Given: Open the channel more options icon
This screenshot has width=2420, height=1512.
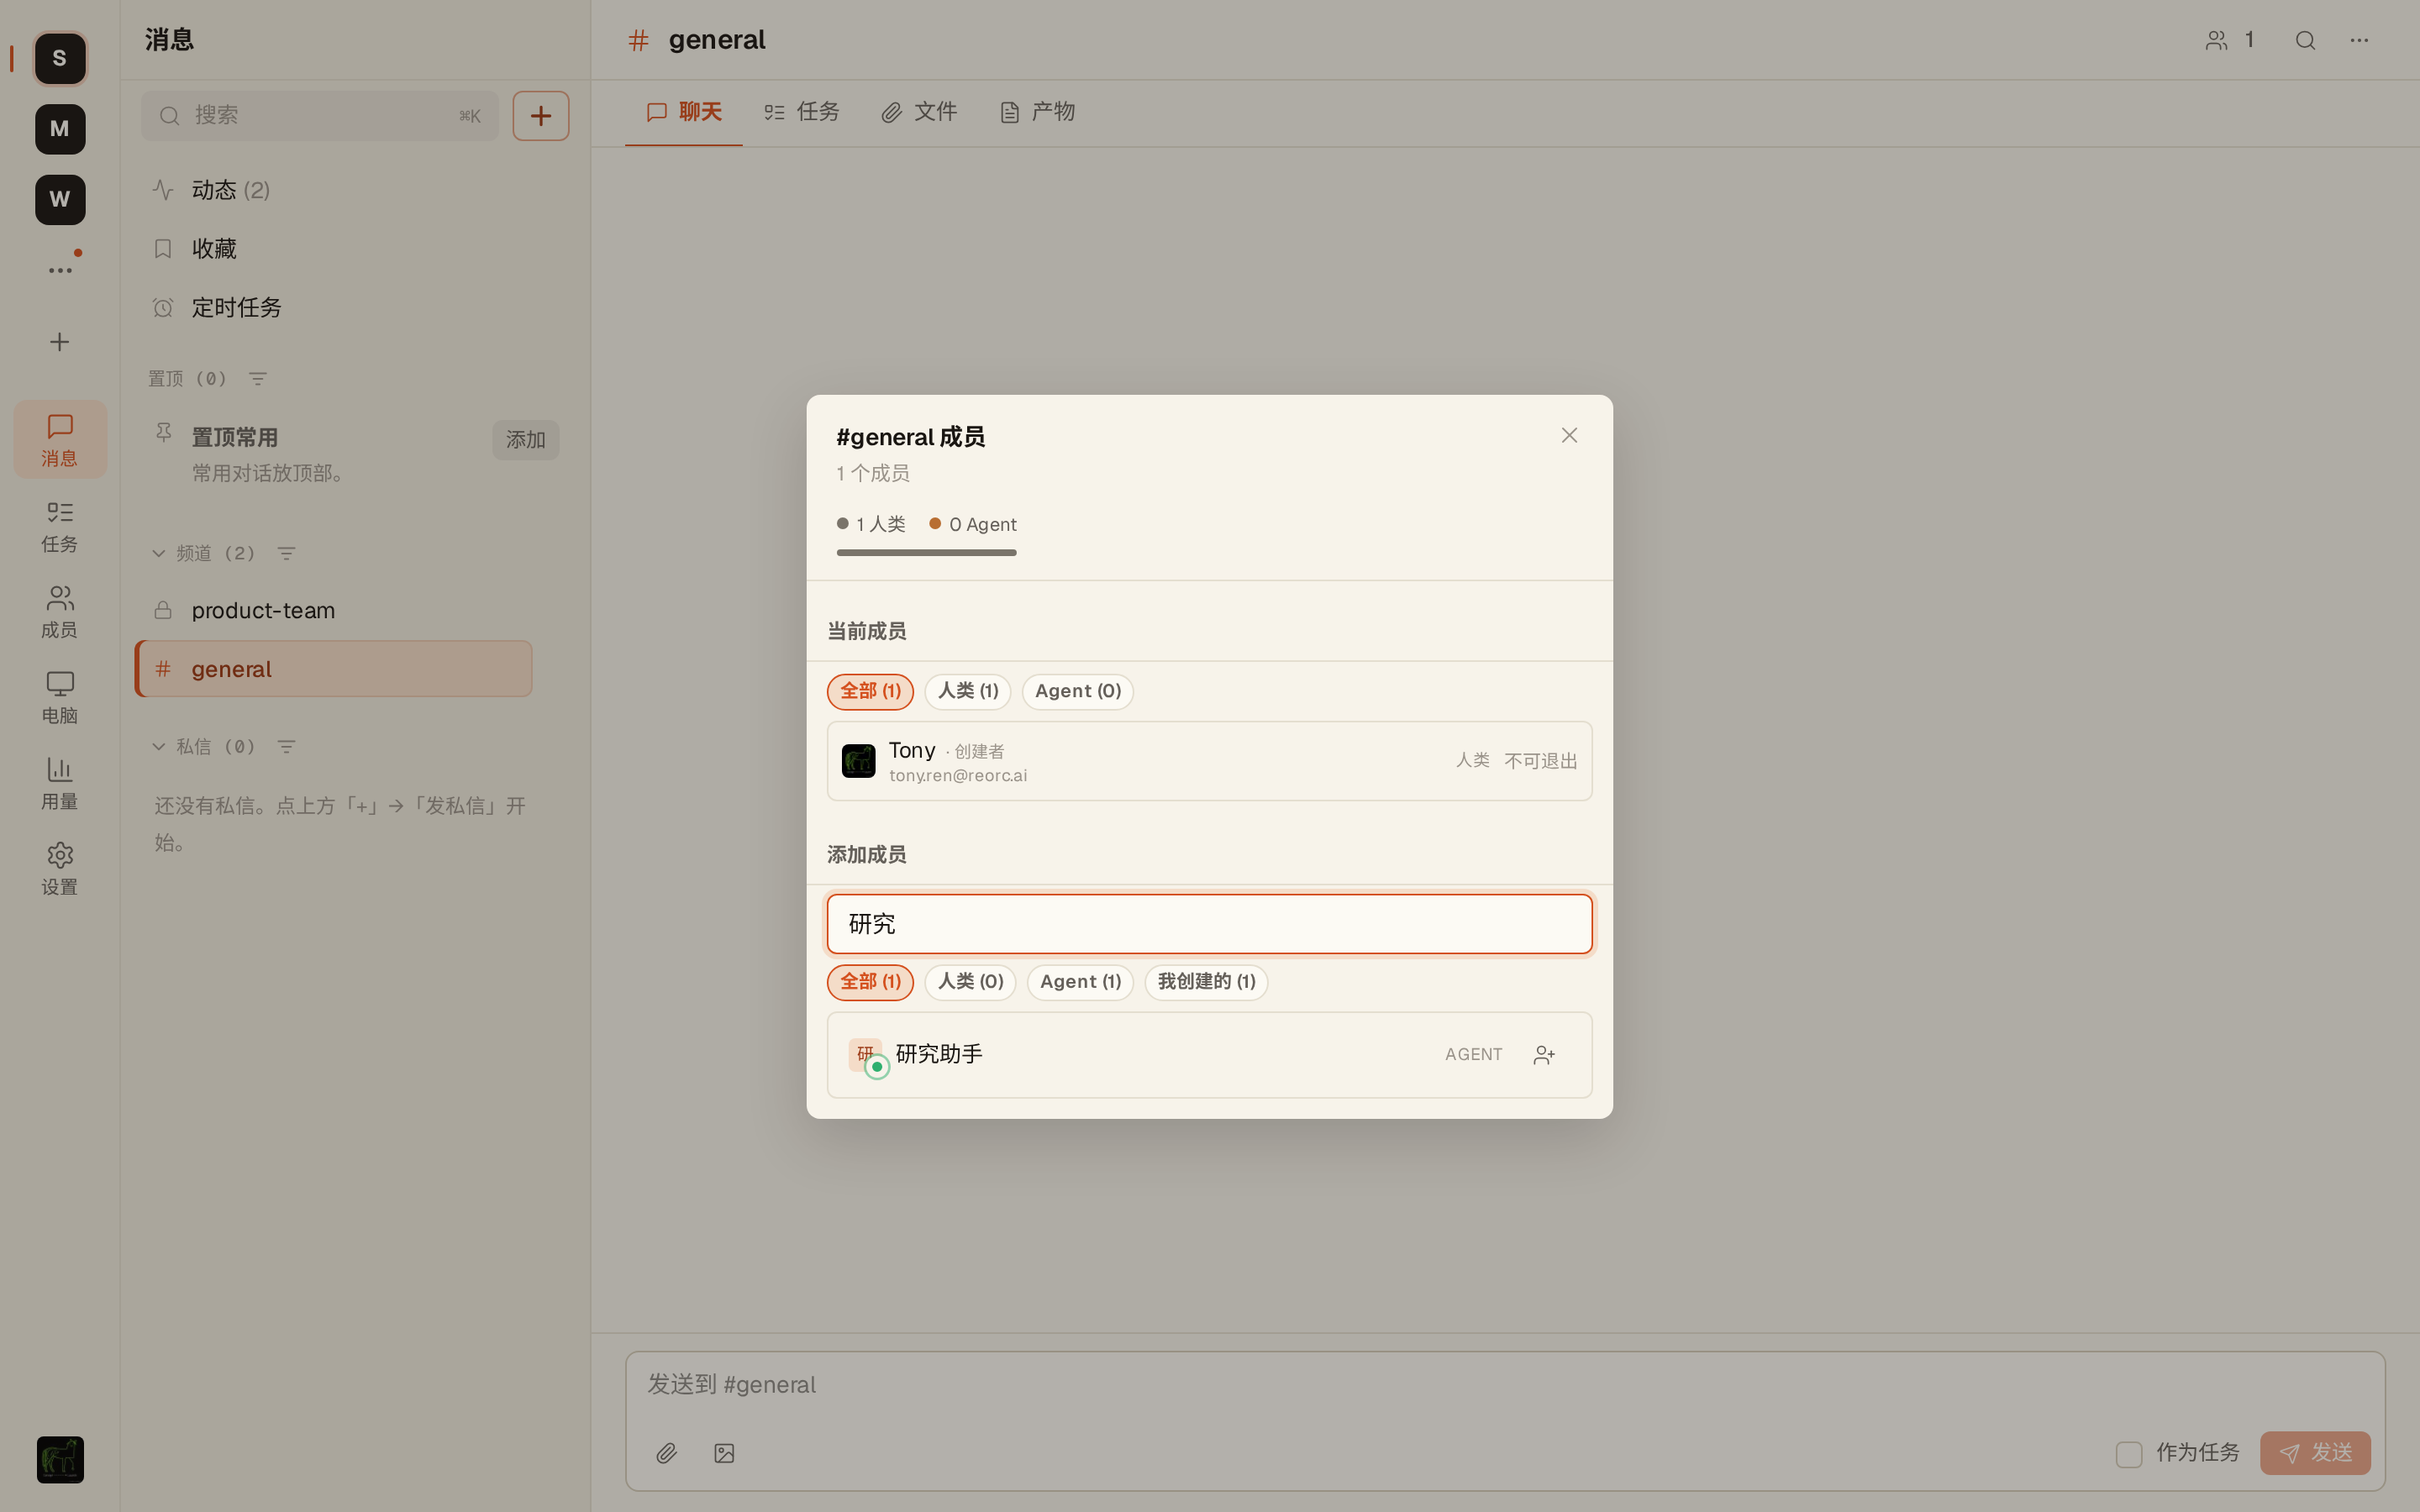Looking at the screenshot, I should tap(2359, 40).
